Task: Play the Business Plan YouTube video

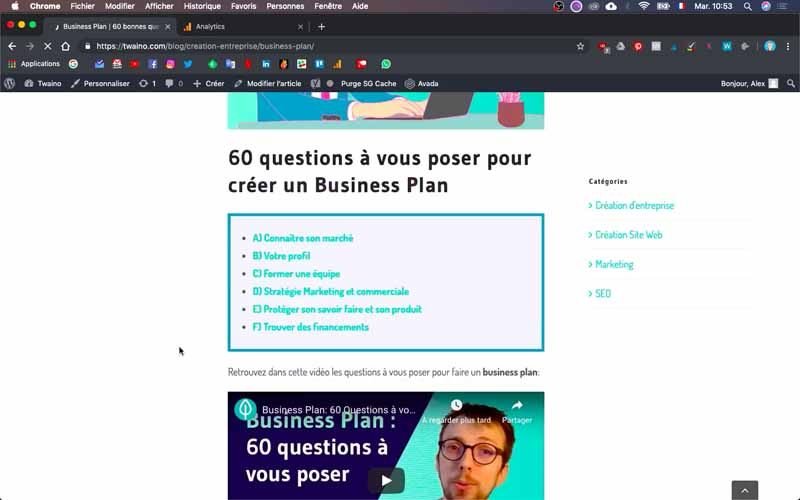Action: pos(386,480)
